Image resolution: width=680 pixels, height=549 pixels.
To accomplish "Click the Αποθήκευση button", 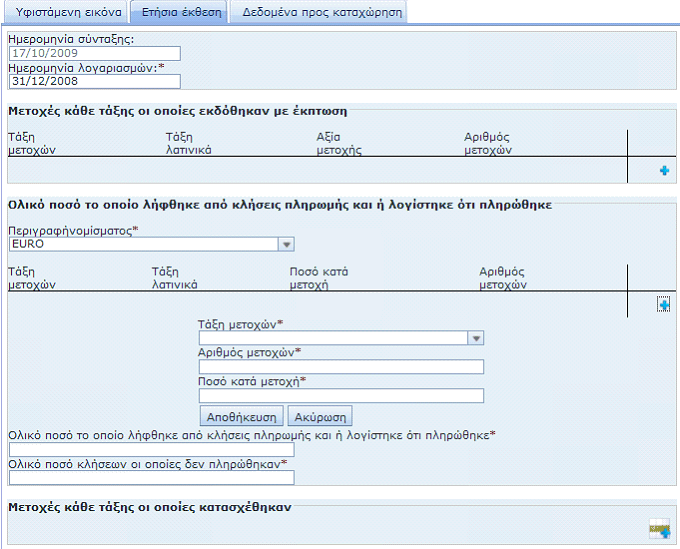I will (x=242, y=417).
